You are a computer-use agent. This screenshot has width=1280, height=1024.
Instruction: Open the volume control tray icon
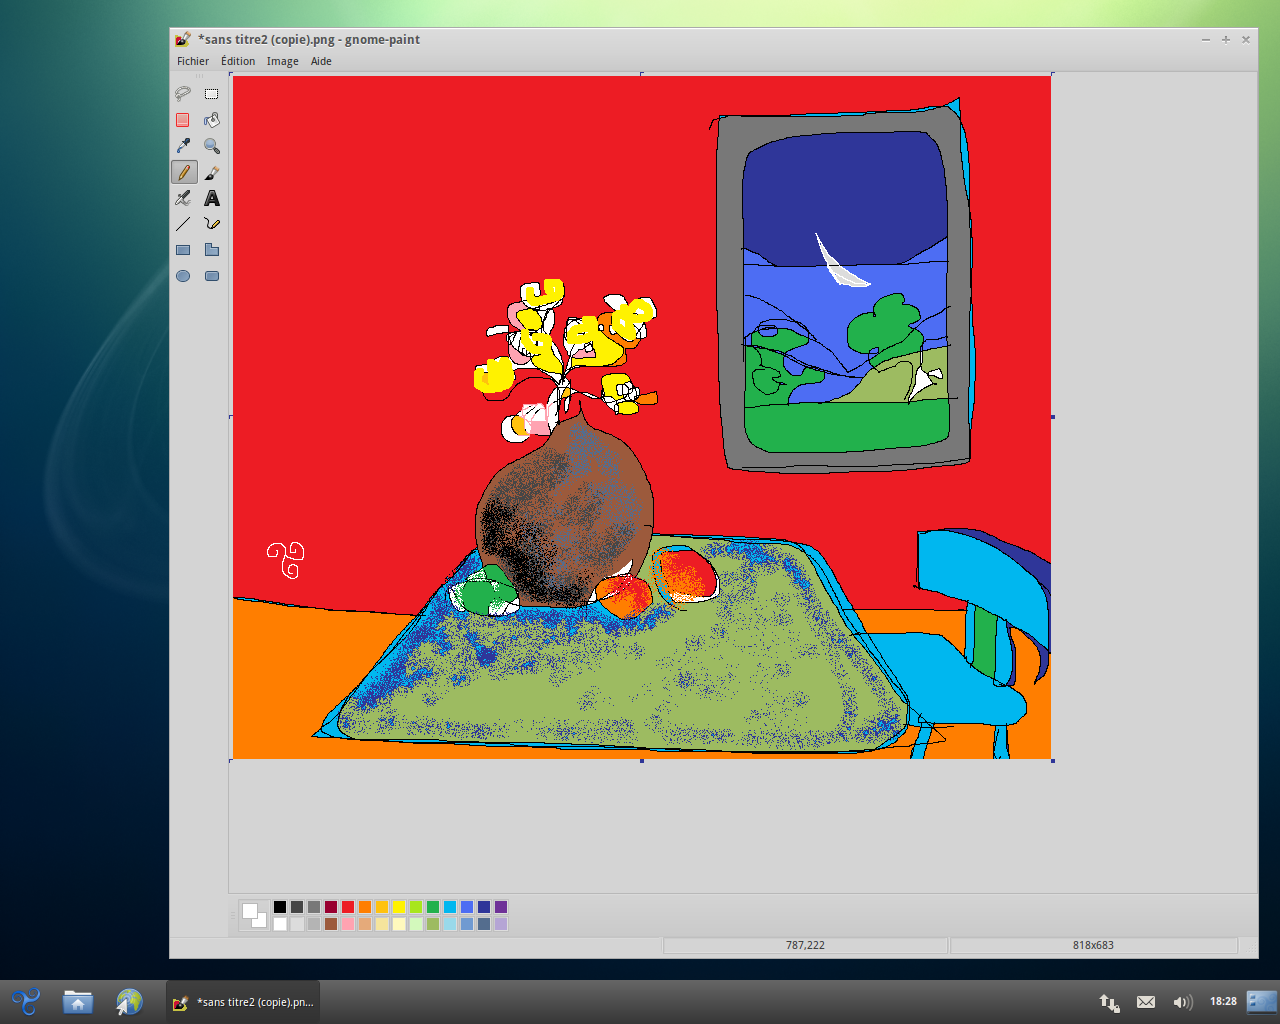tap(1183, 1002)
